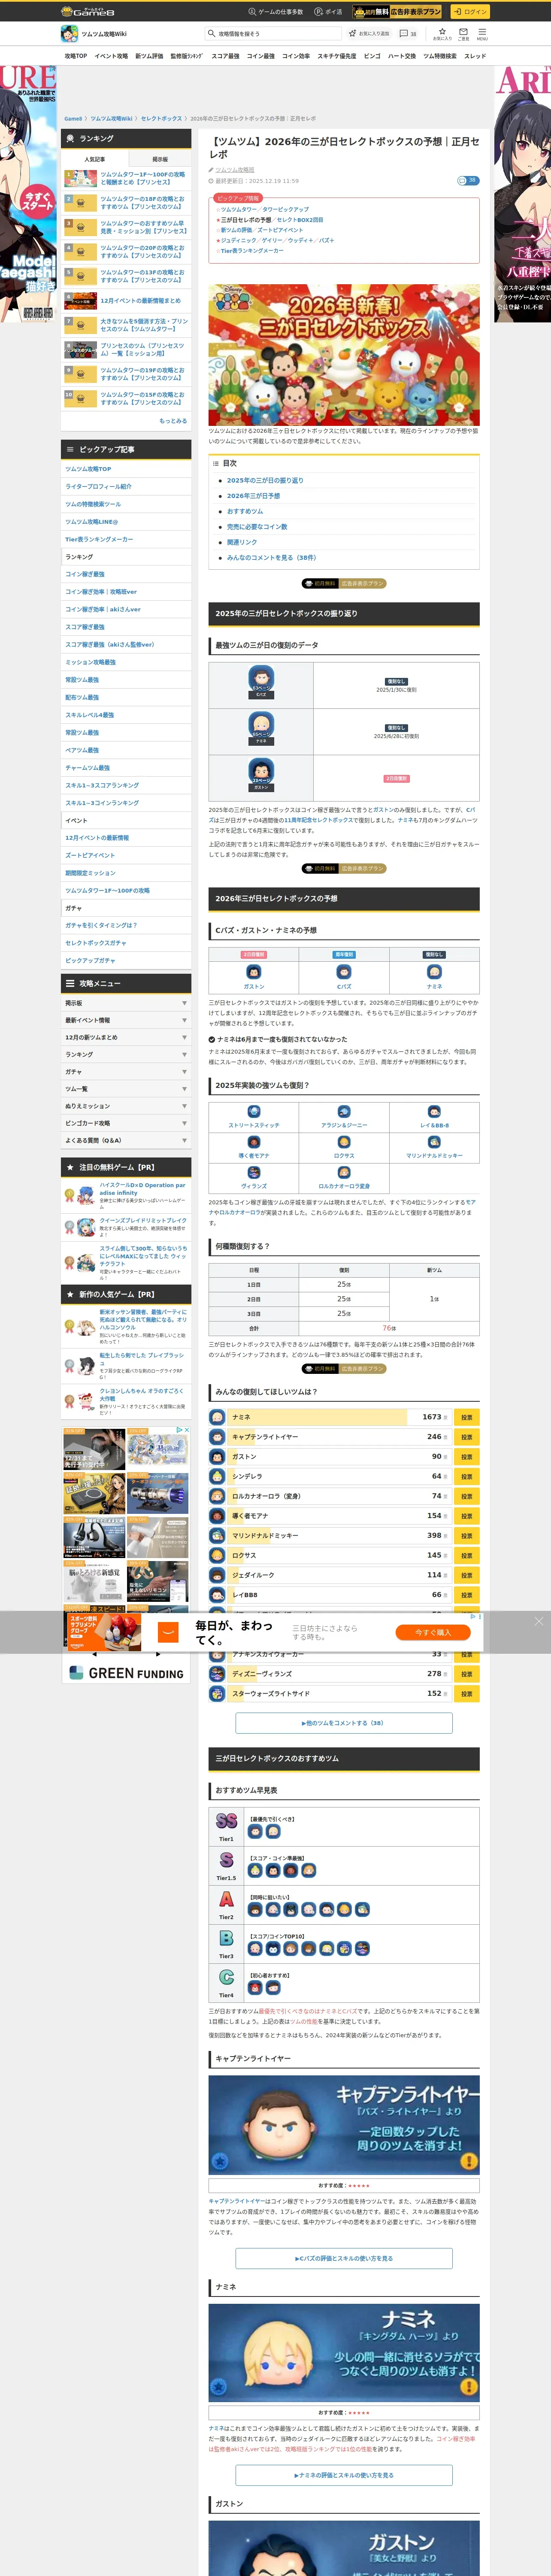Click the Game8 logo in the header
This screenshot has width=551, height=2576.
click(88, 11)
